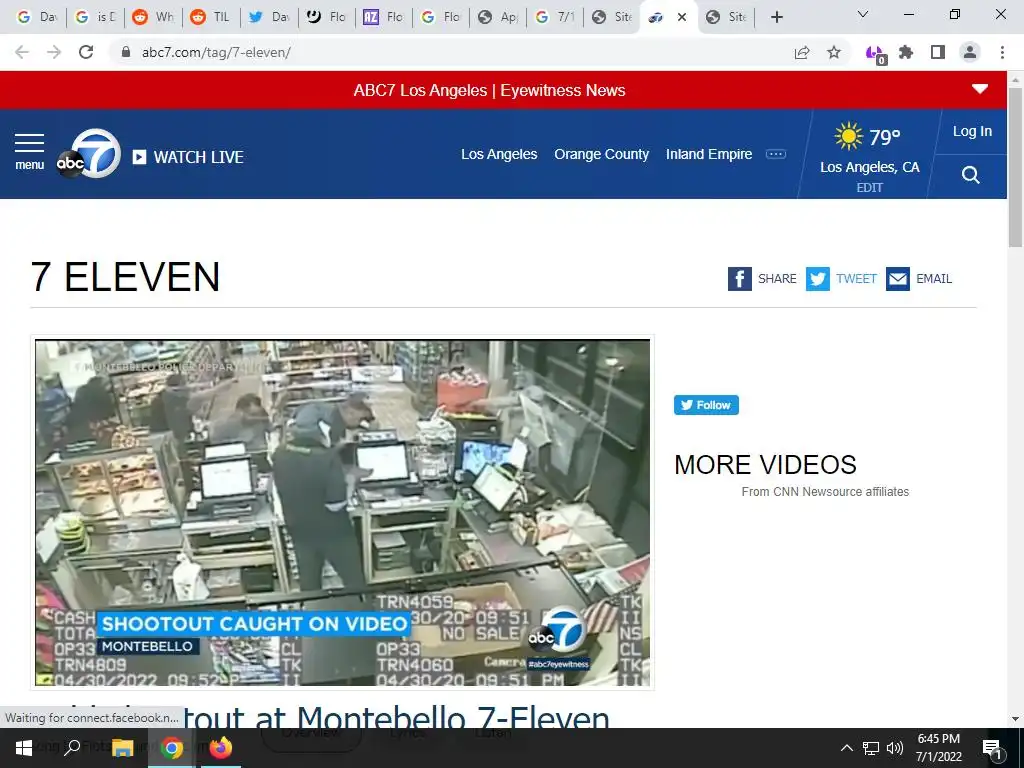Click the purple extension icon with badge
The width and height of the screenshot is (1024, 768).
pos(875,54)
